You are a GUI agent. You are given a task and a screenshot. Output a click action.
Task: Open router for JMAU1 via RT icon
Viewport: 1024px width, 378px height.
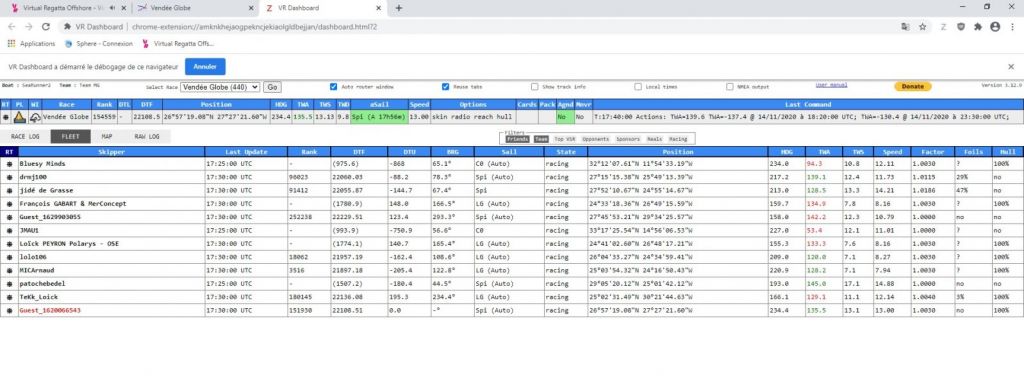(9, 230)
